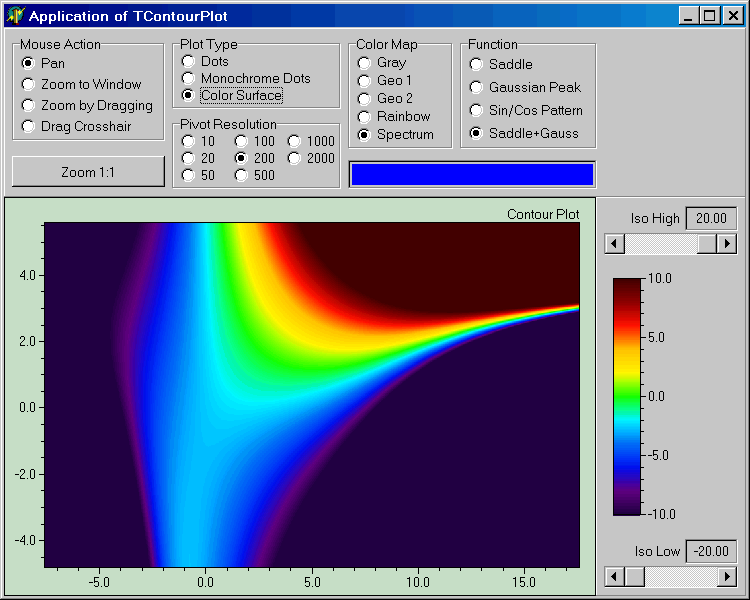The width and height of the screenshot is (750, 600).
Task: Enable the Drag Crosshair option
Action: tap(29, 127)
